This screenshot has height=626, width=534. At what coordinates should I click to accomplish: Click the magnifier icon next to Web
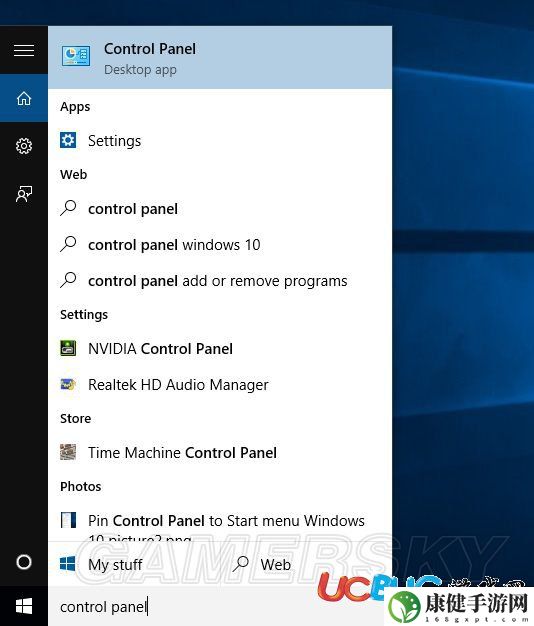point(241,564)
